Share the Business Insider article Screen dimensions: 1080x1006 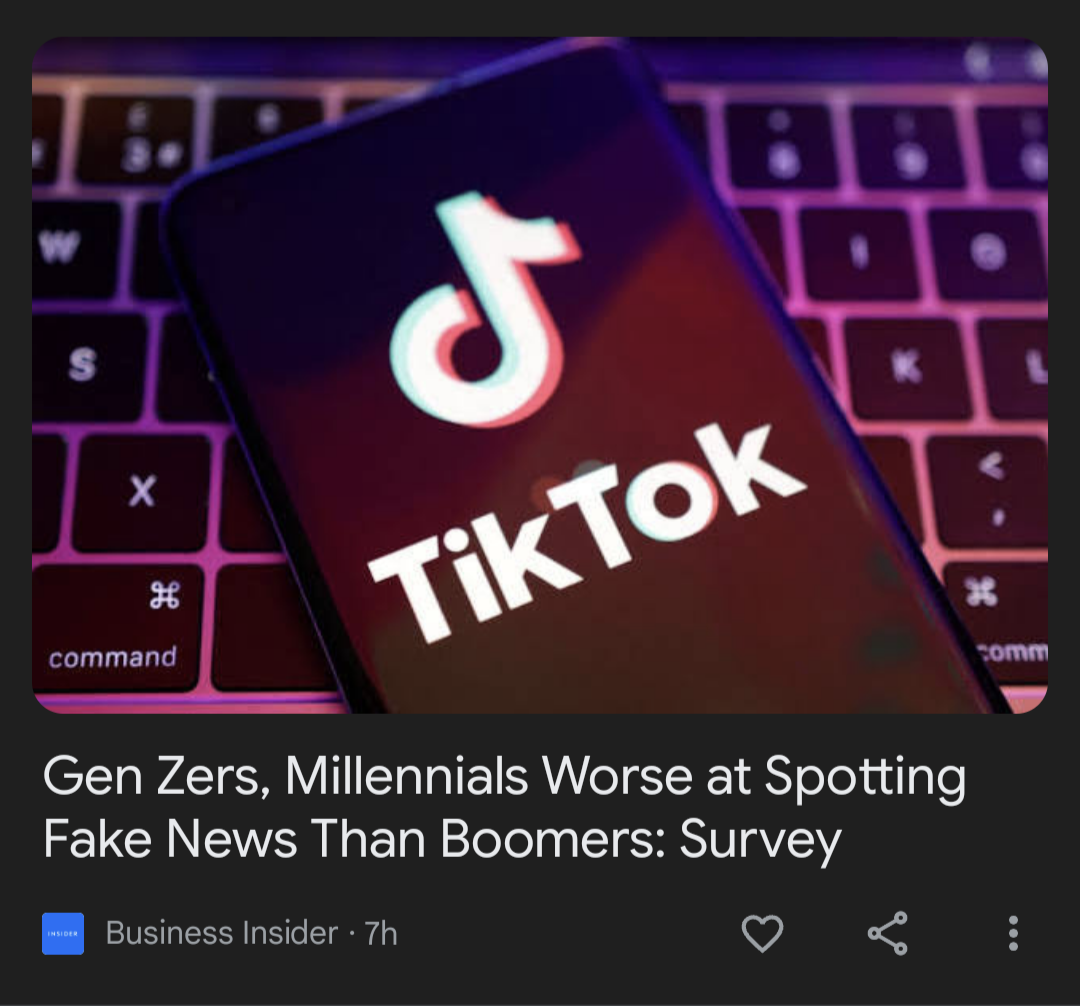click(x=887, y=934)
